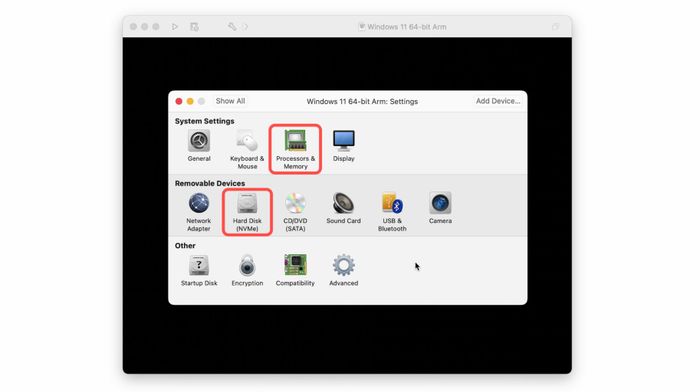Open Advanced settings

point(343,271)
